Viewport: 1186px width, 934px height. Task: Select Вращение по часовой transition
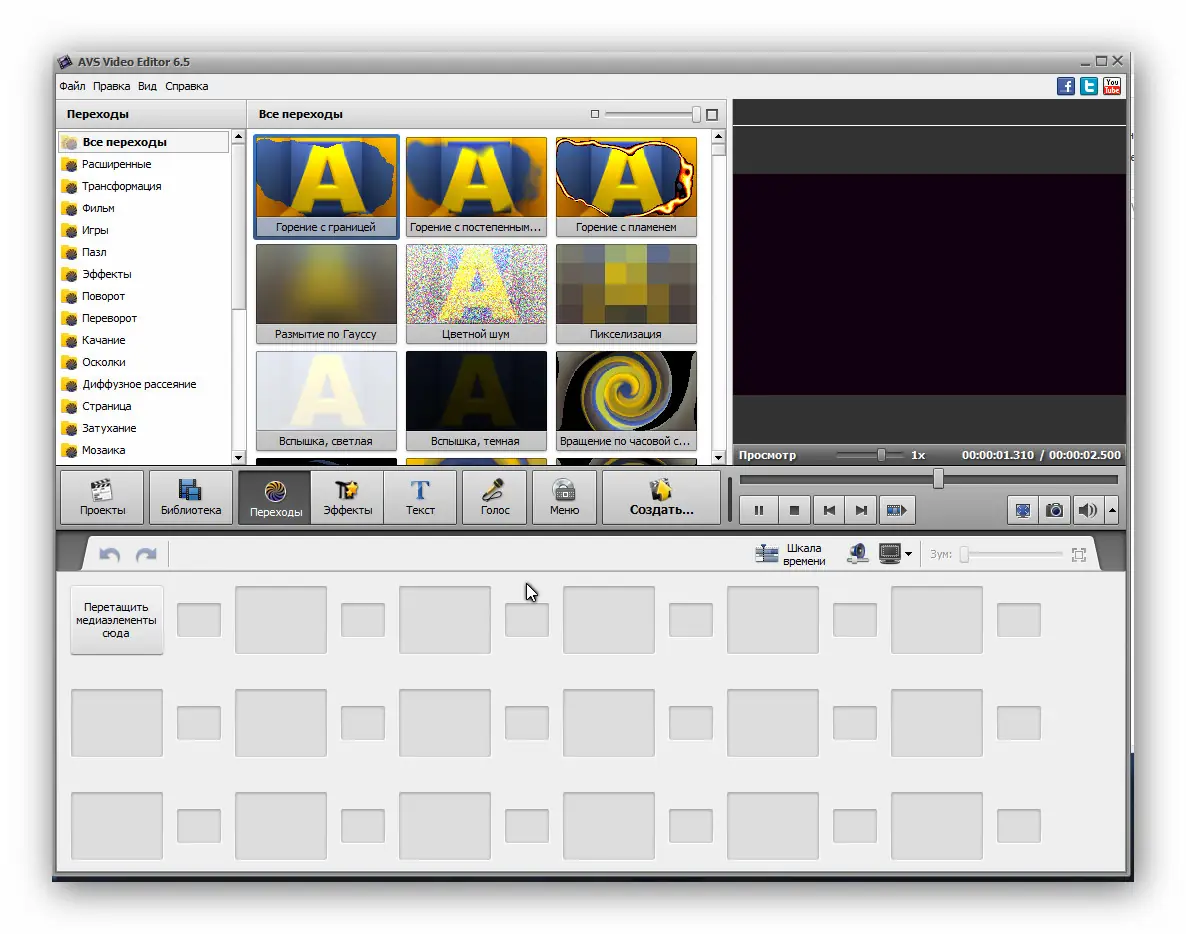click(x=626, y=401)
